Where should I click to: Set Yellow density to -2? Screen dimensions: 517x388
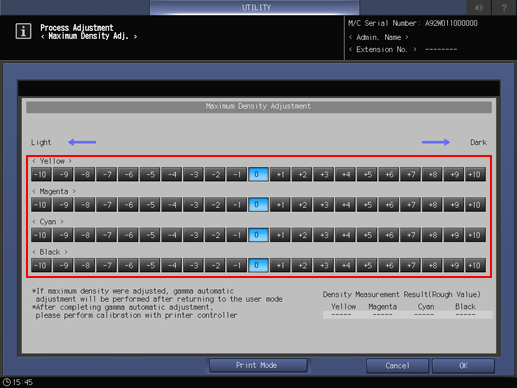point(215,174)
